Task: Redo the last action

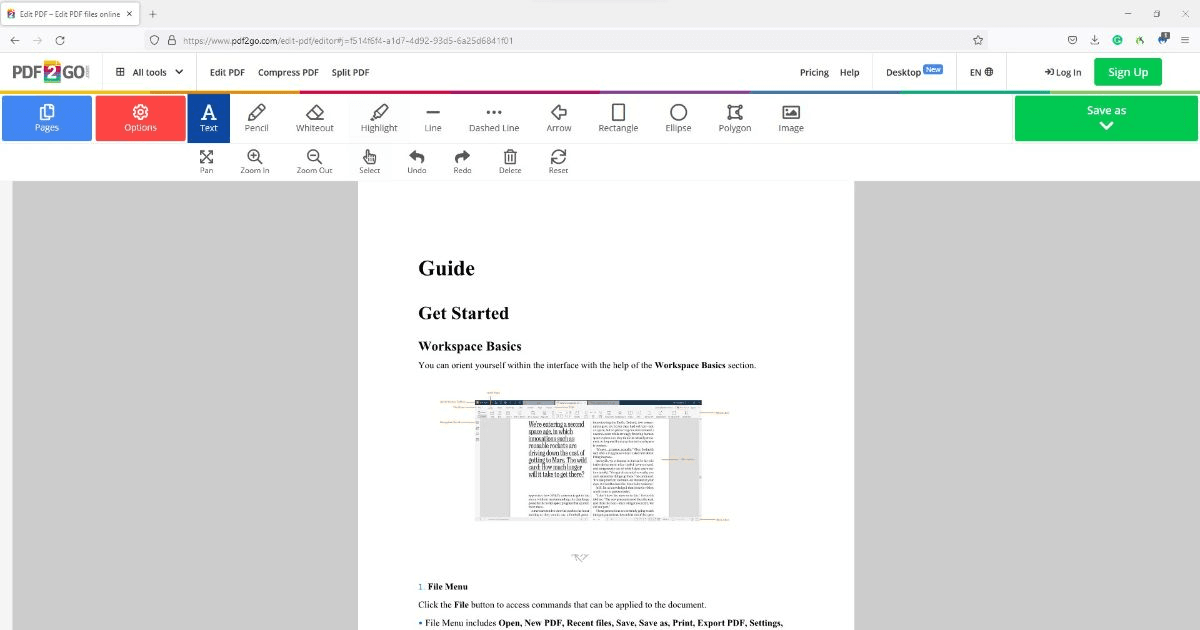Action: click(x=462, y=161)
